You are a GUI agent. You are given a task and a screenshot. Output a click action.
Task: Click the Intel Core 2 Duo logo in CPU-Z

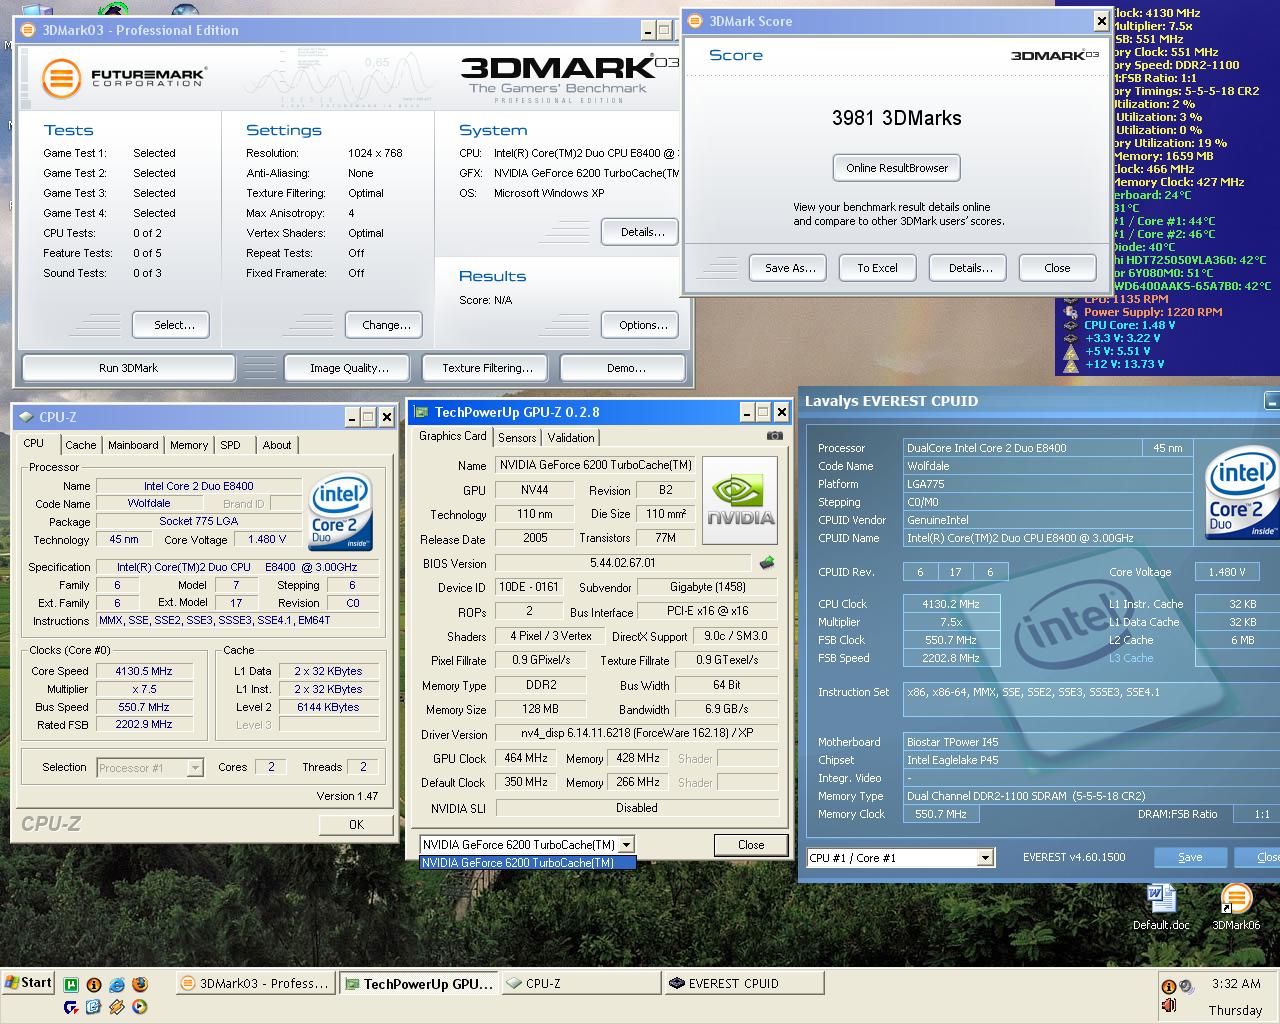(341, 512)
